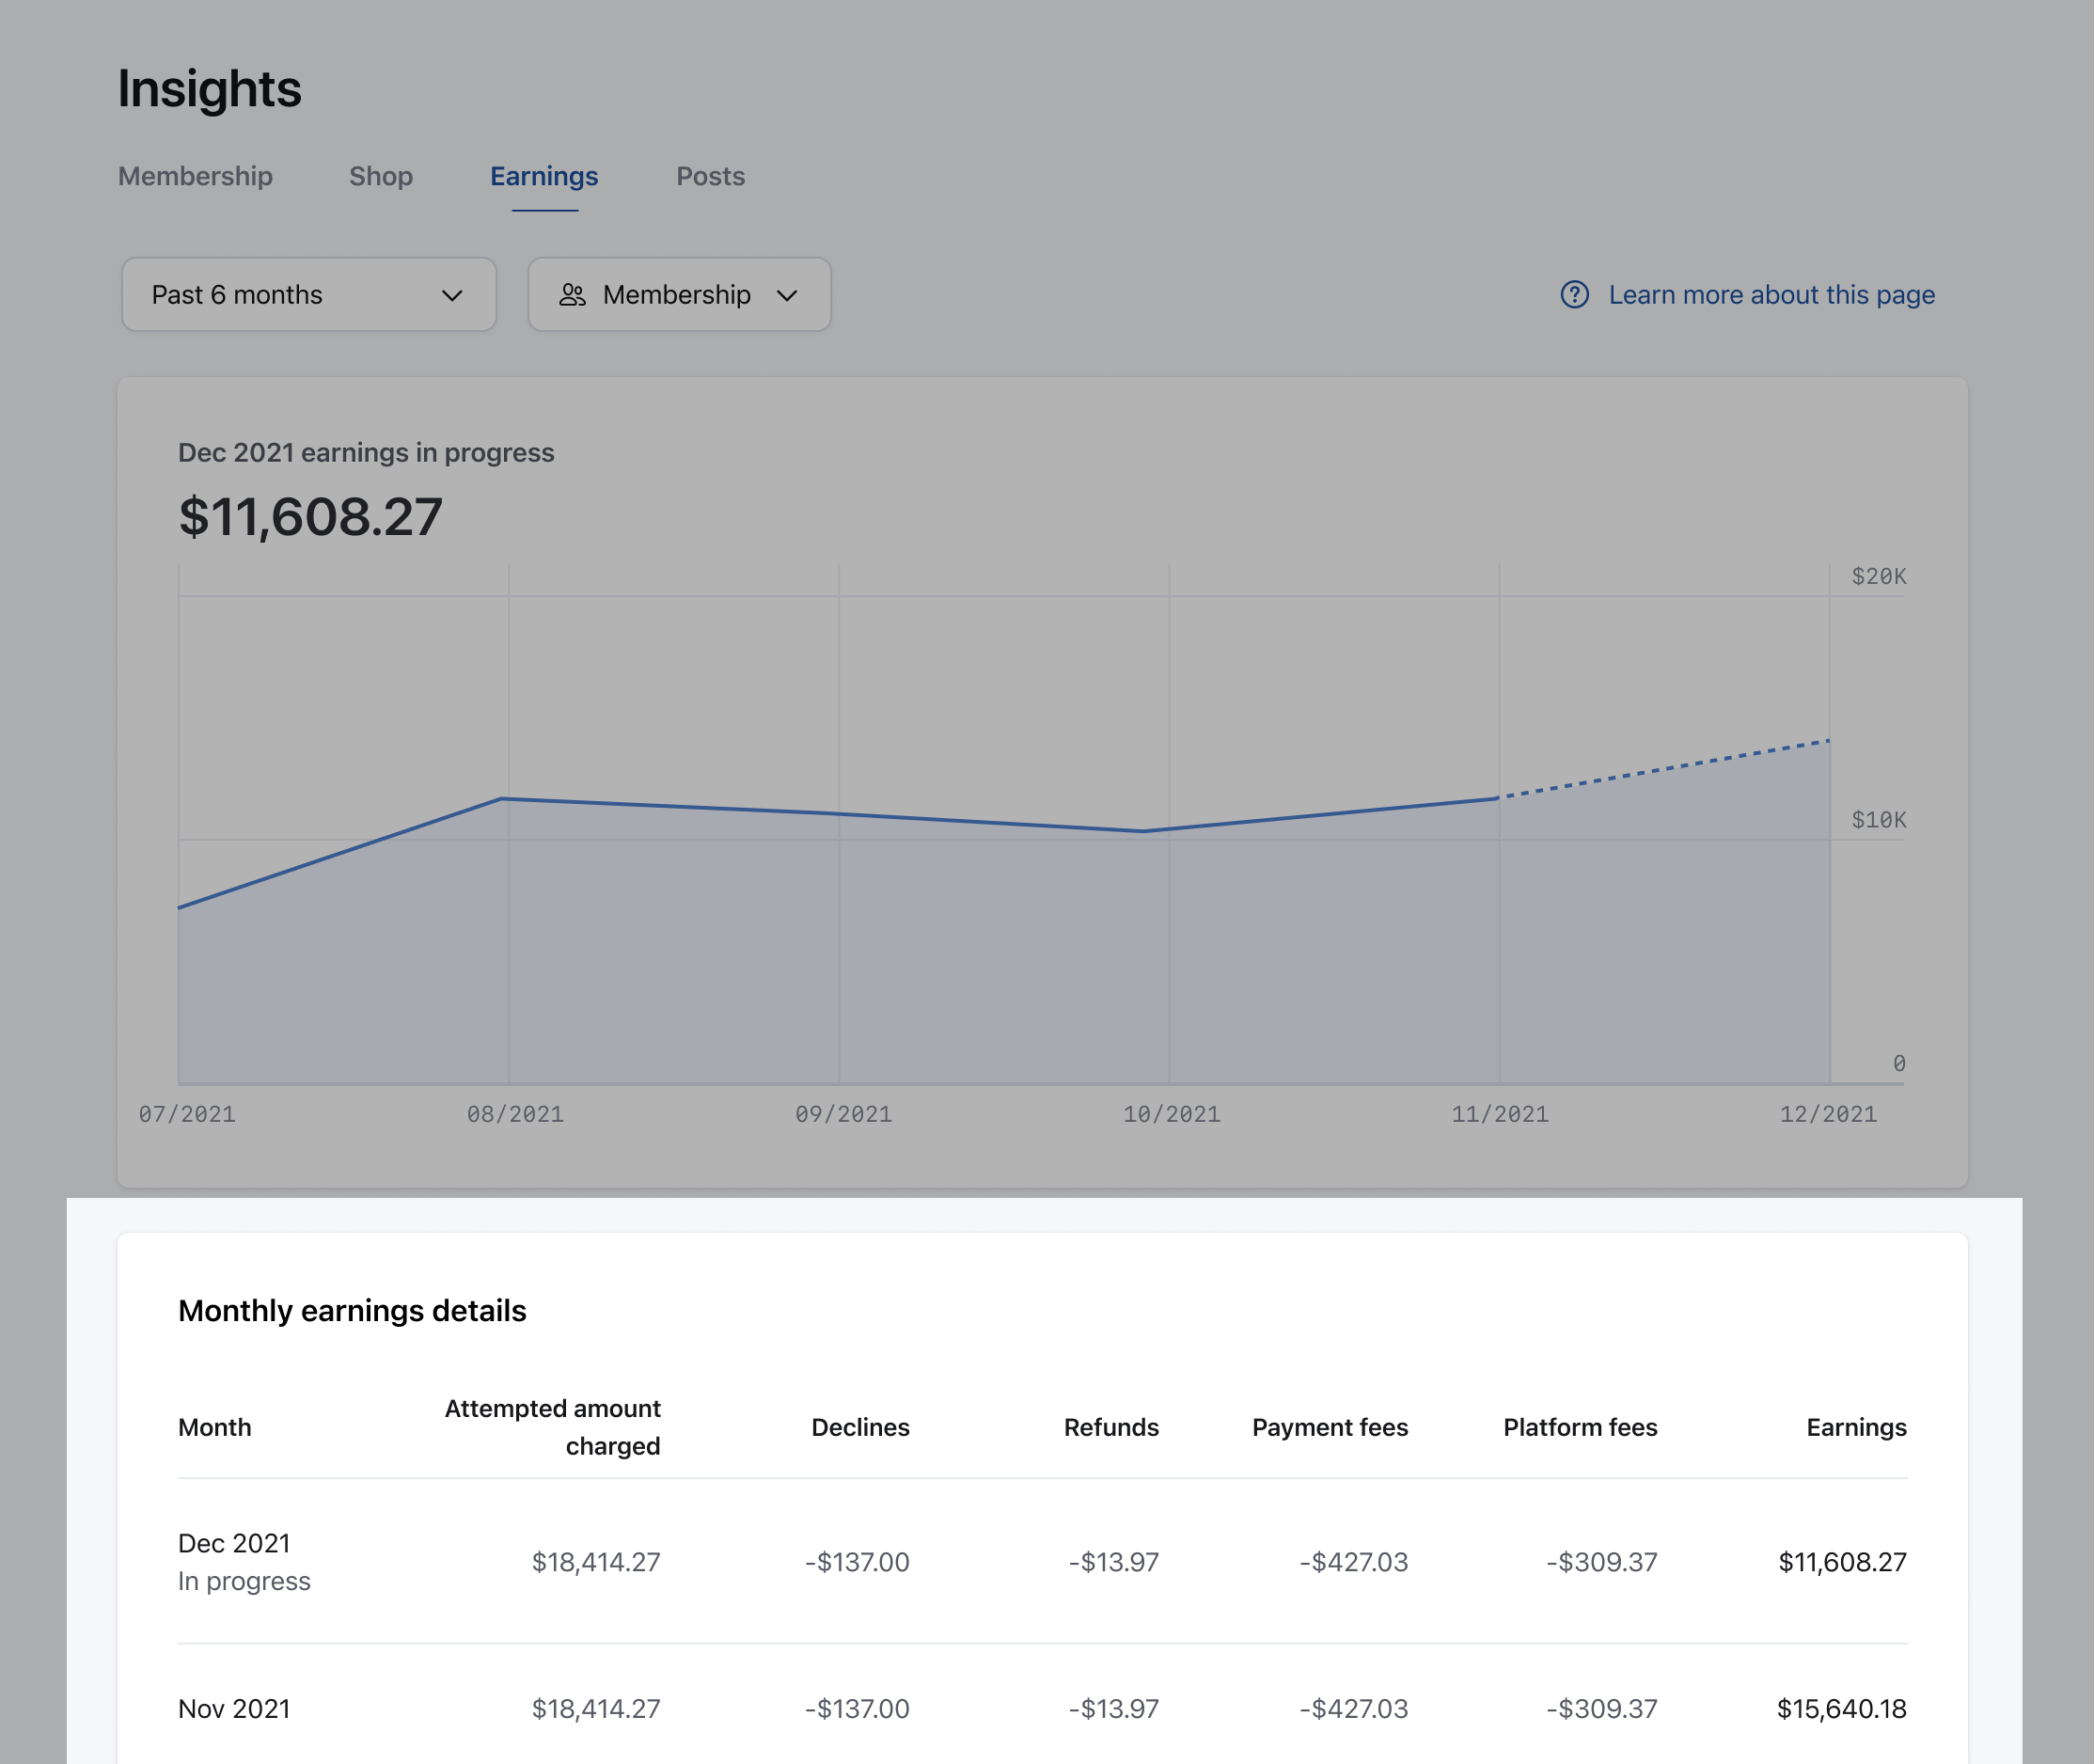Switch to the Shop tab
The image size is (2094, 1764).
[380, 177]
